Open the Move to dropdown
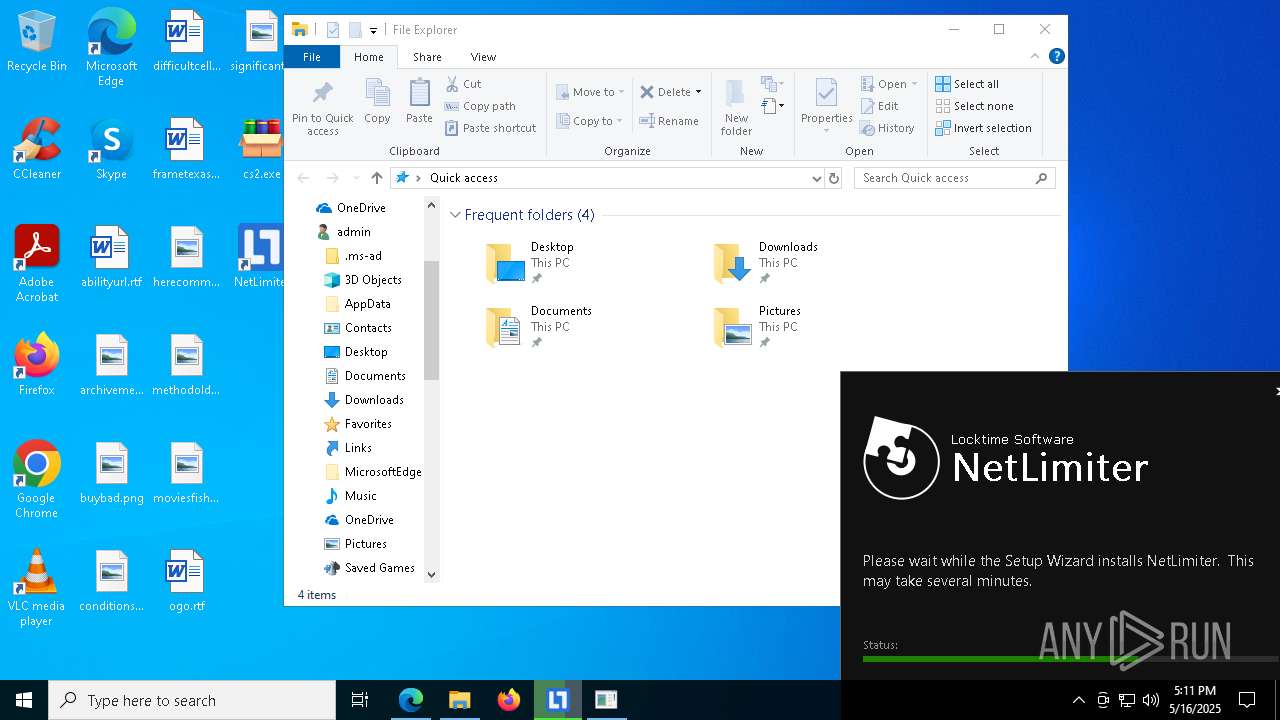This screenshot has width=1280, height=720. click(590, 92)
